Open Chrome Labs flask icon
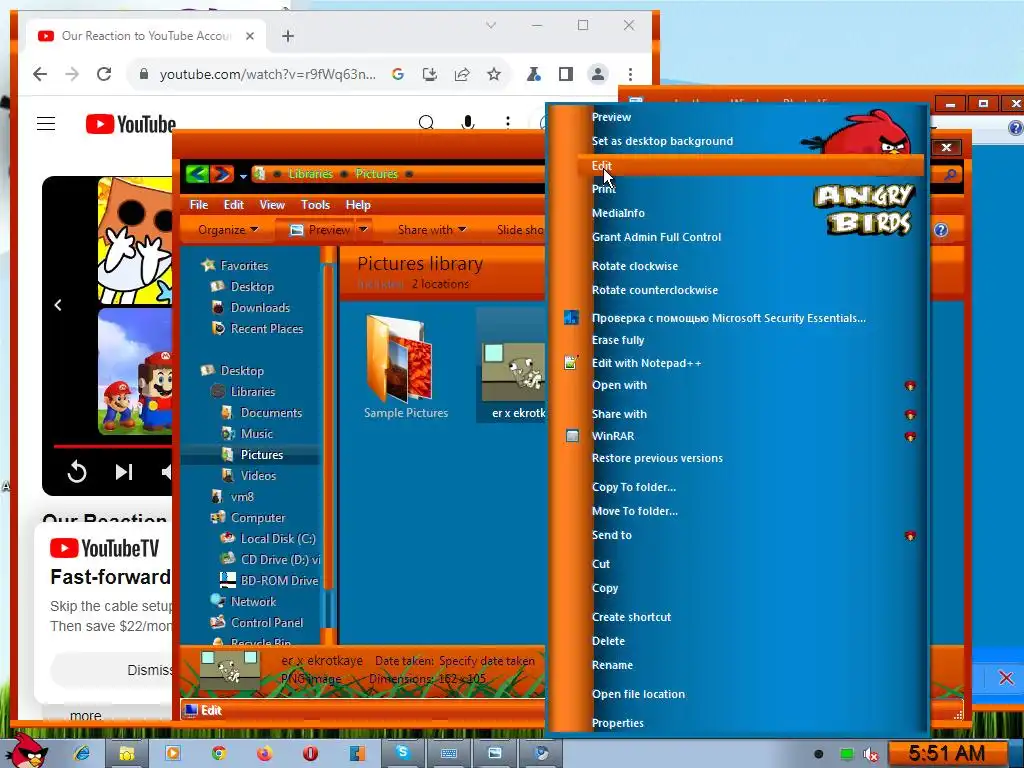The image size is (1024, 768). 534,74
